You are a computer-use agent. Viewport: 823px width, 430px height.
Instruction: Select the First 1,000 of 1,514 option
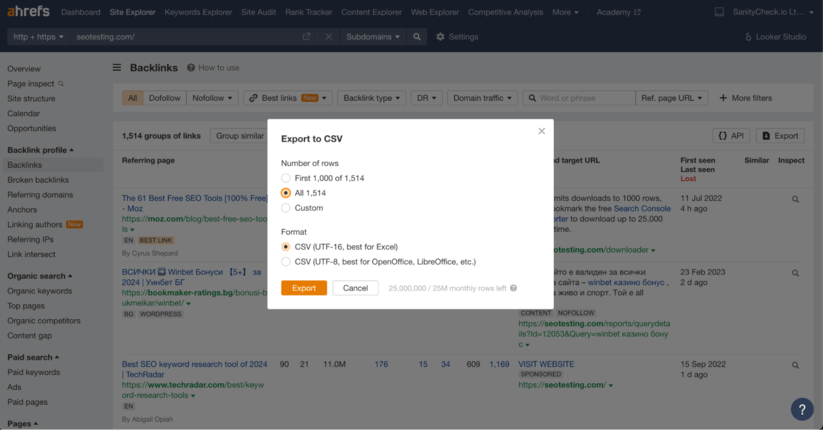pyautogui.click(x=286, y=178)
